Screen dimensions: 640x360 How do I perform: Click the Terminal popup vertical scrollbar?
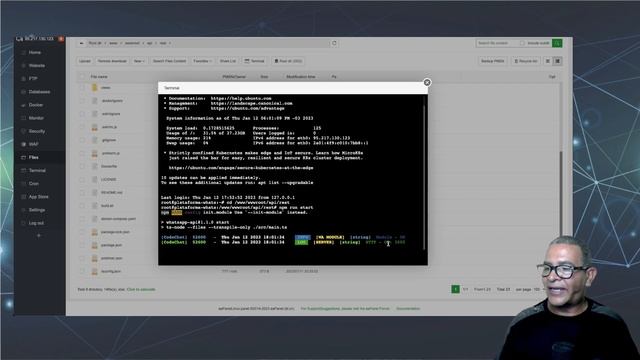(424, 178)
